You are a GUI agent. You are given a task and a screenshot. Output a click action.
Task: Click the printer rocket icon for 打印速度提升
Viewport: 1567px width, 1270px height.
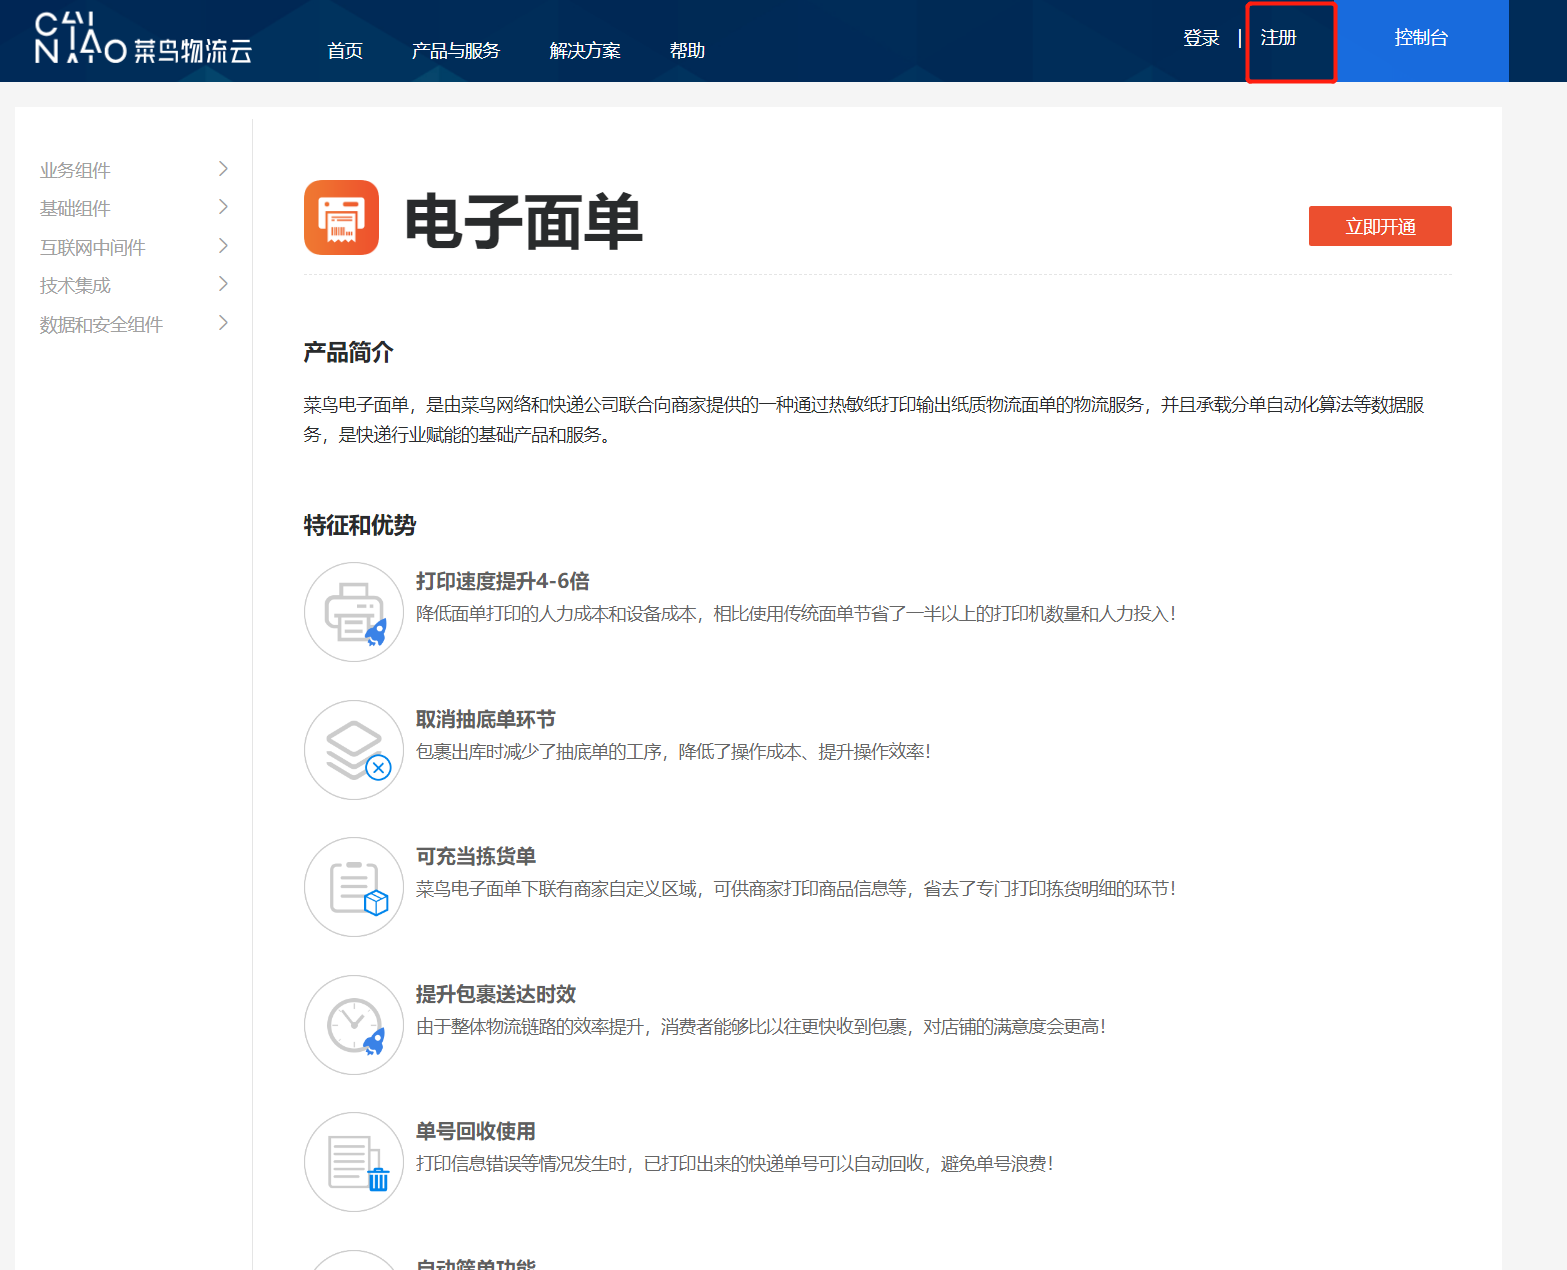click(x=354, y=612)
